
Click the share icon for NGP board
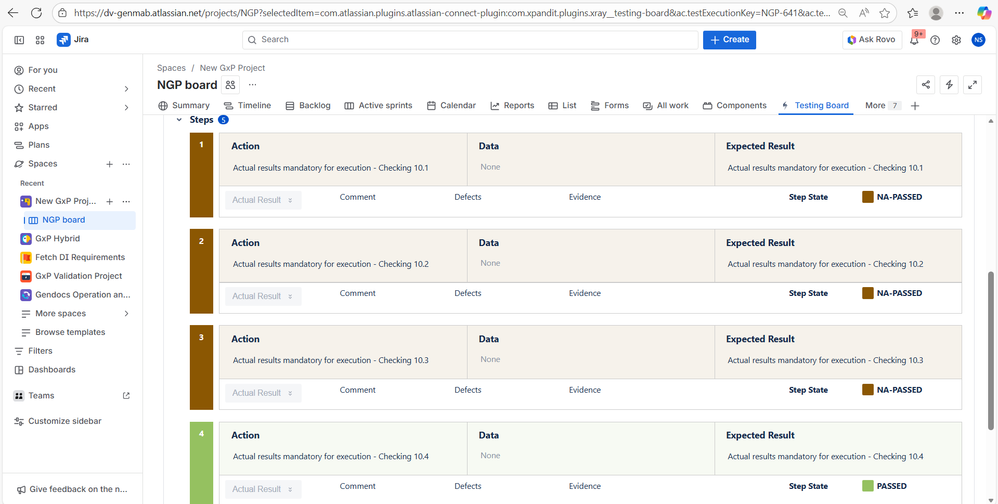pyautogui.click(x=926, y=85)
